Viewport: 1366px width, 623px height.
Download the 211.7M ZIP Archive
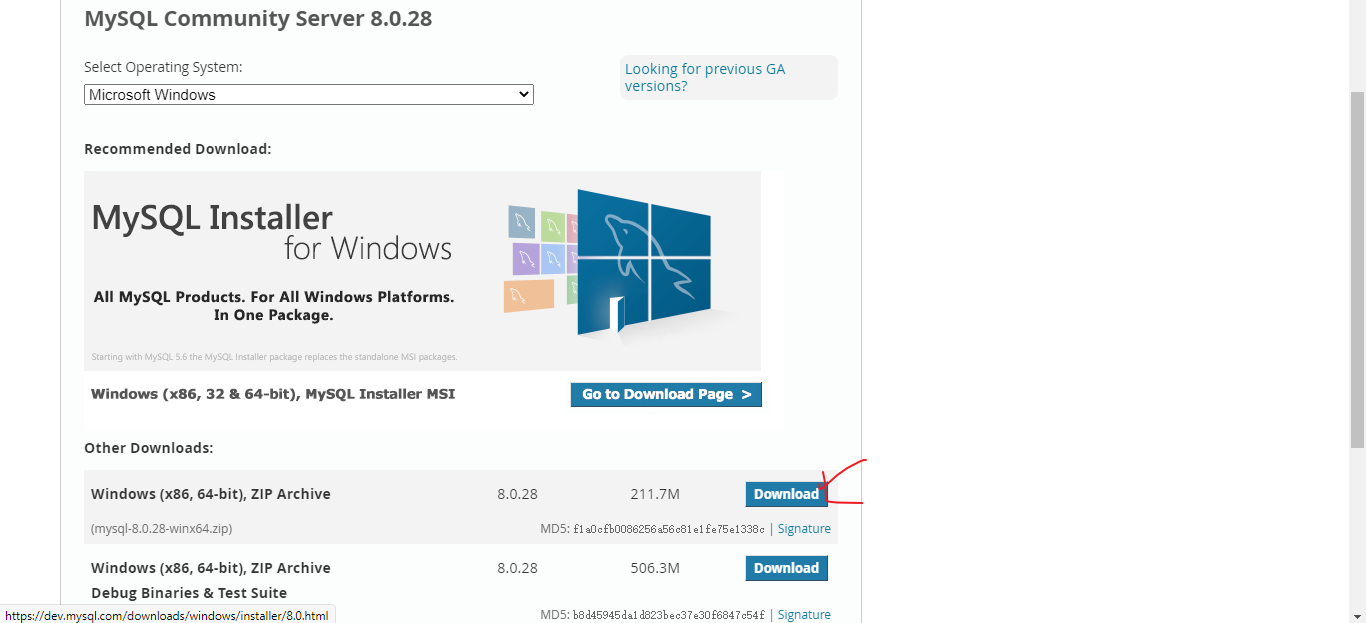pos(786,494)
